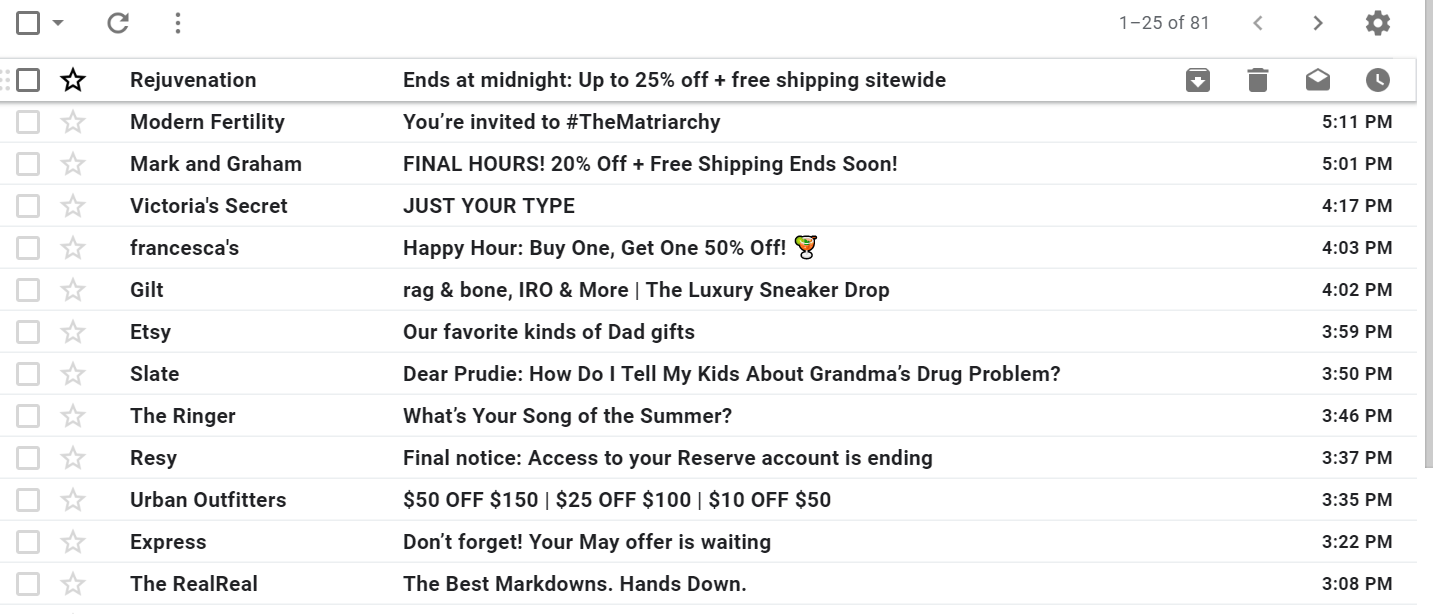The height and width of the screenshot is (614, 1433).
Task: Tick the checkbox for the Modern Fertility email
Action: coord(28,122)
